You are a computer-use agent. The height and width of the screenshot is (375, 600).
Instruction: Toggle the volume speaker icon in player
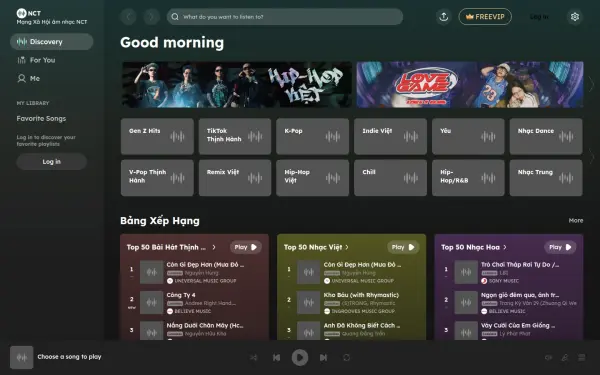coord(548,357)
